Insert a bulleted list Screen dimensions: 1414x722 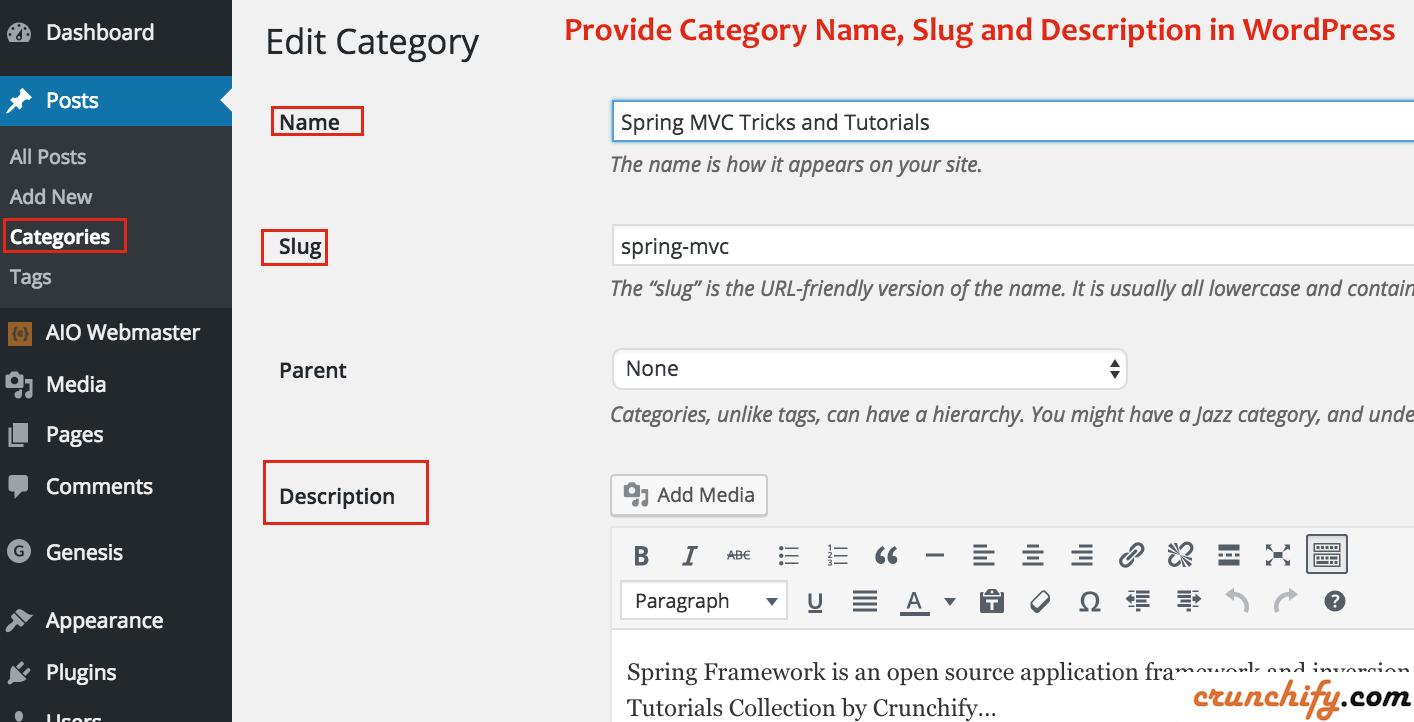pos(788,554)
